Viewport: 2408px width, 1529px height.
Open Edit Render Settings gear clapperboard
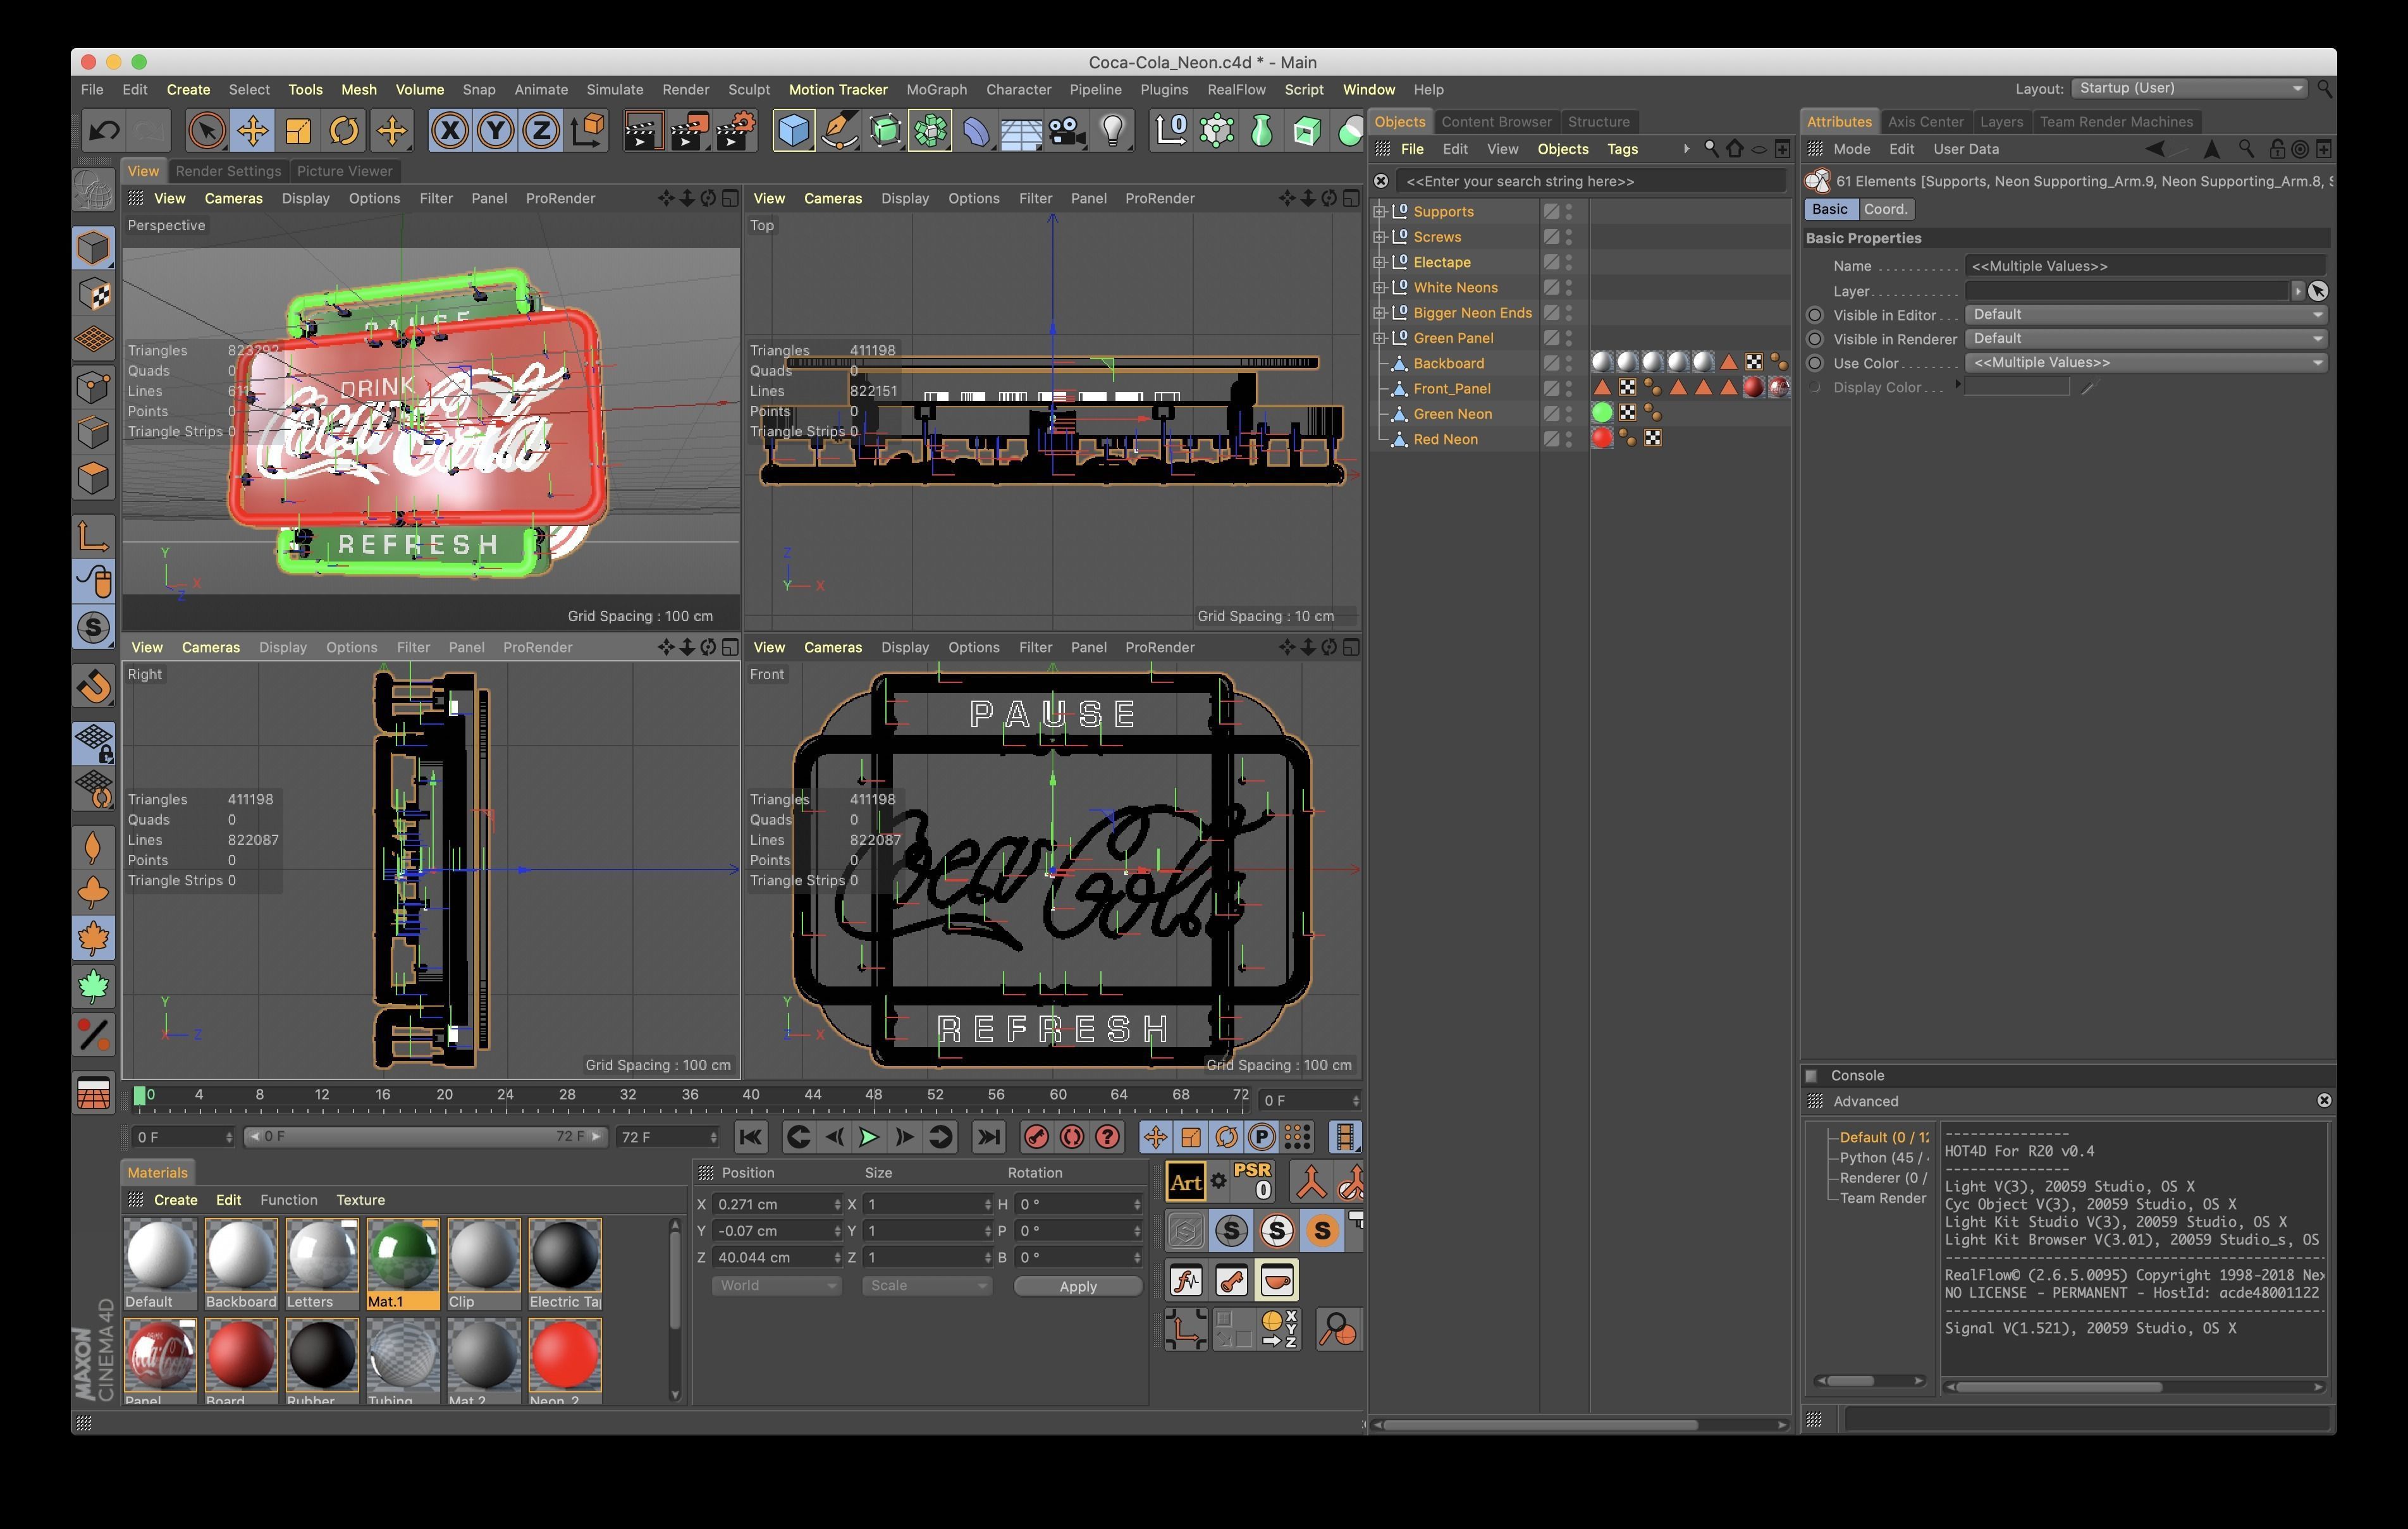tap(735, 131)
